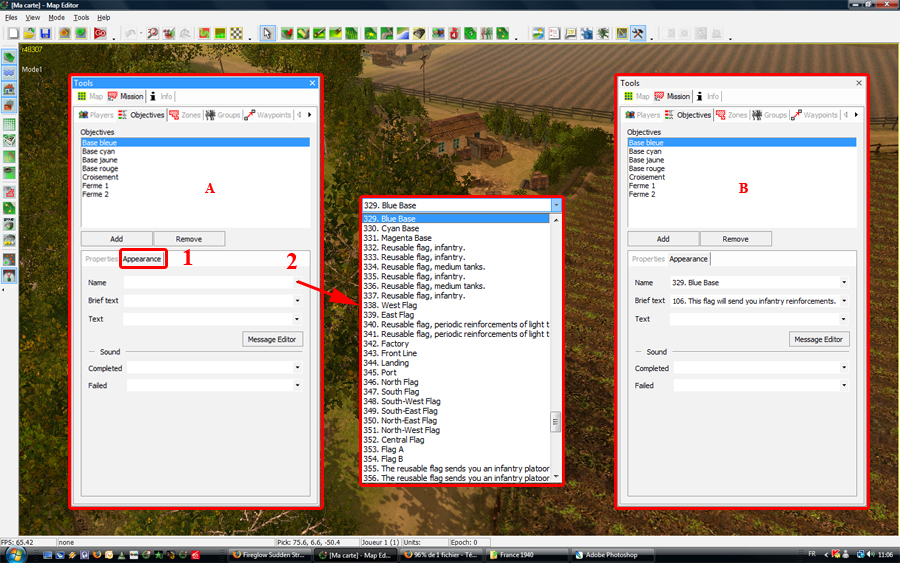Open Waypoints tab in right Tools panel
Screen dimensions: 900x563
[814, 115]
